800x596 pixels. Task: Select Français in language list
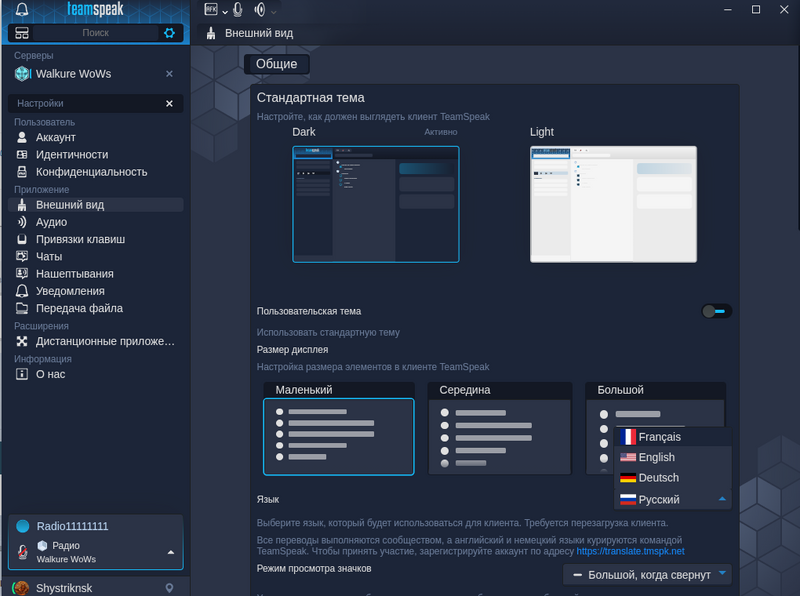673,437
